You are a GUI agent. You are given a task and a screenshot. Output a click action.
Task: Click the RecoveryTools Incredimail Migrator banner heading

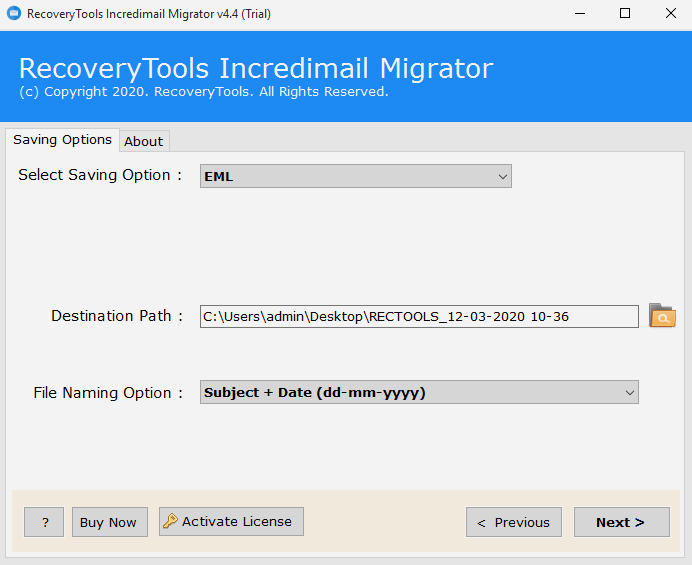pos(256,68)
